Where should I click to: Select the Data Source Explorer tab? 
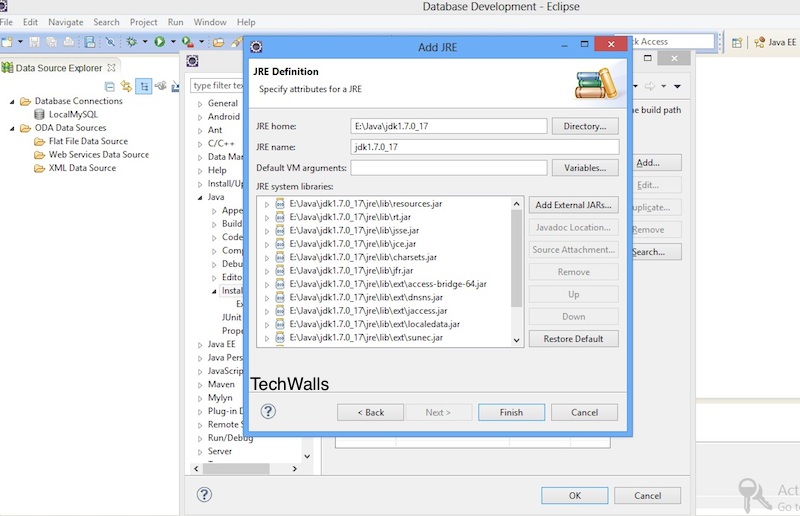[x=59, y=68]
